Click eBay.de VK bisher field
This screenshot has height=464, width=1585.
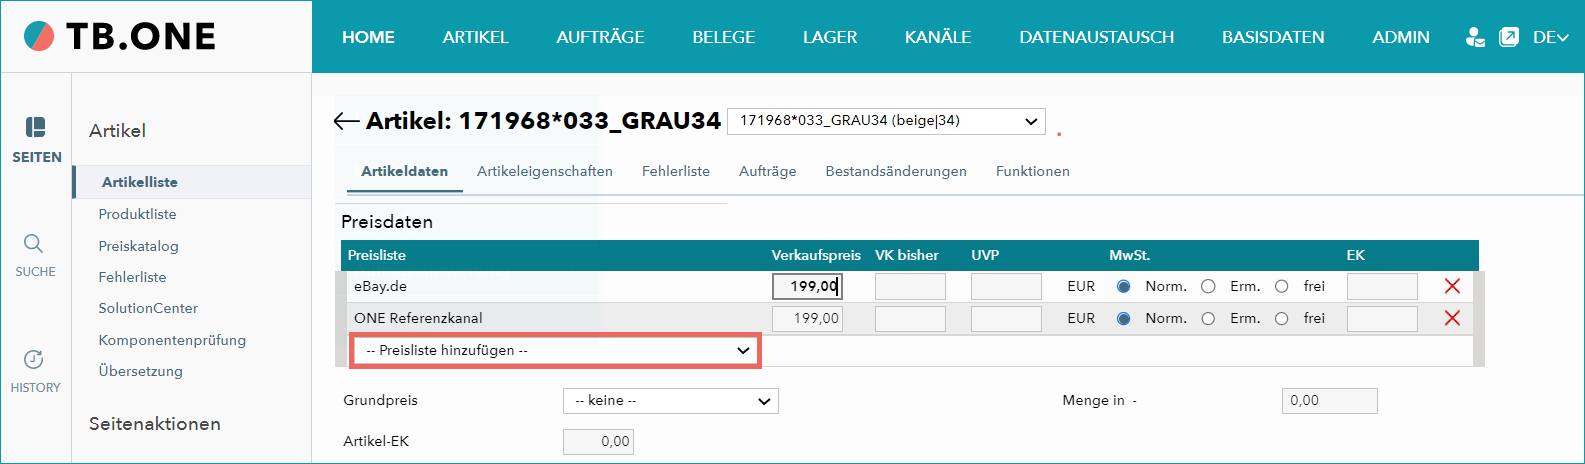[910, 287]
